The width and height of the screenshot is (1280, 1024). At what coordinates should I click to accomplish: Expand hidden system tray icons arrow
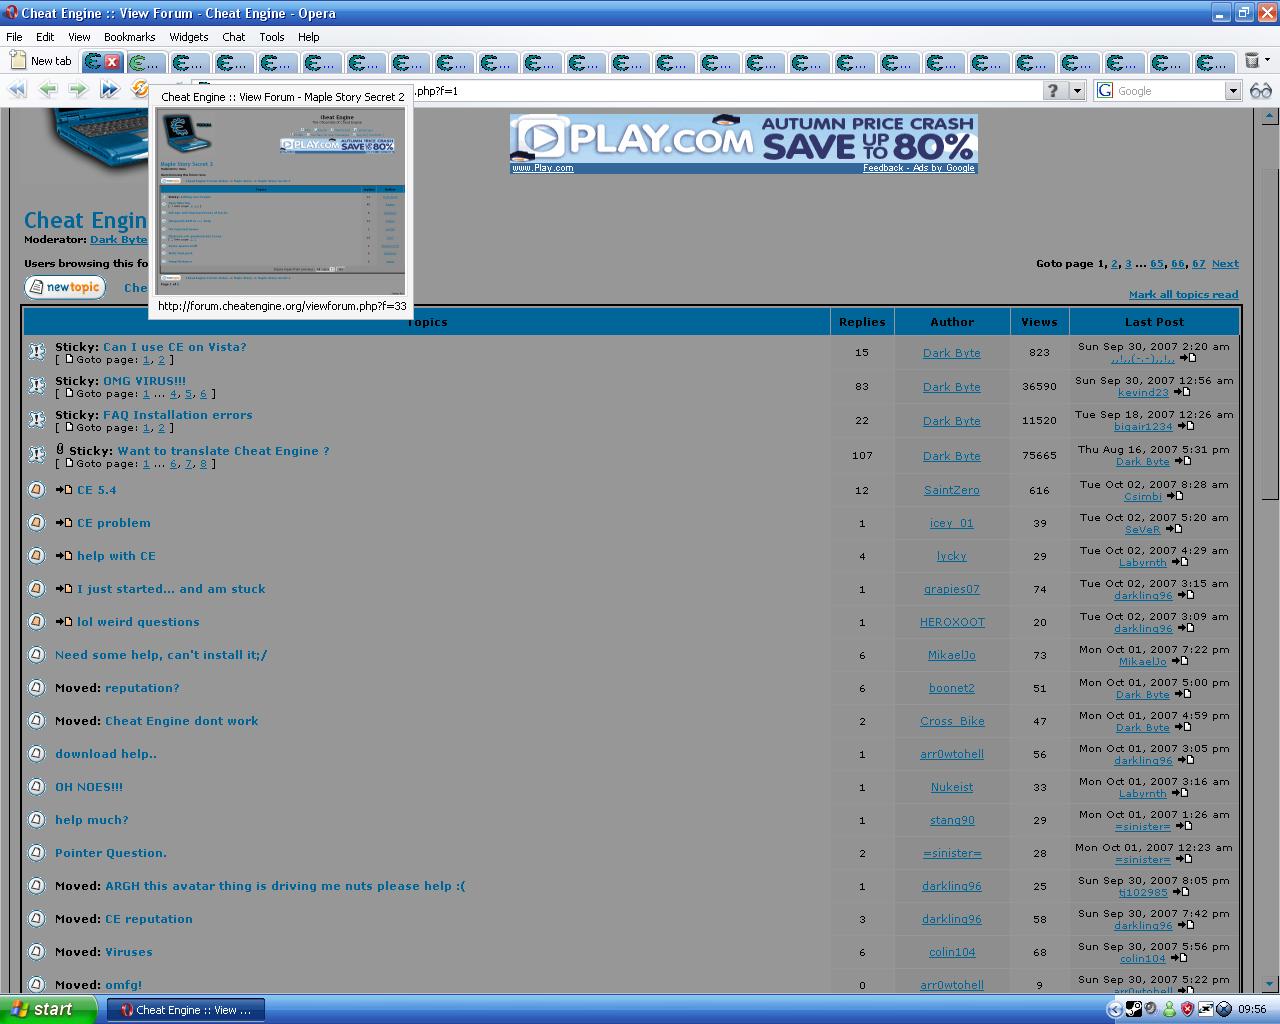tap(1115, 1009)
